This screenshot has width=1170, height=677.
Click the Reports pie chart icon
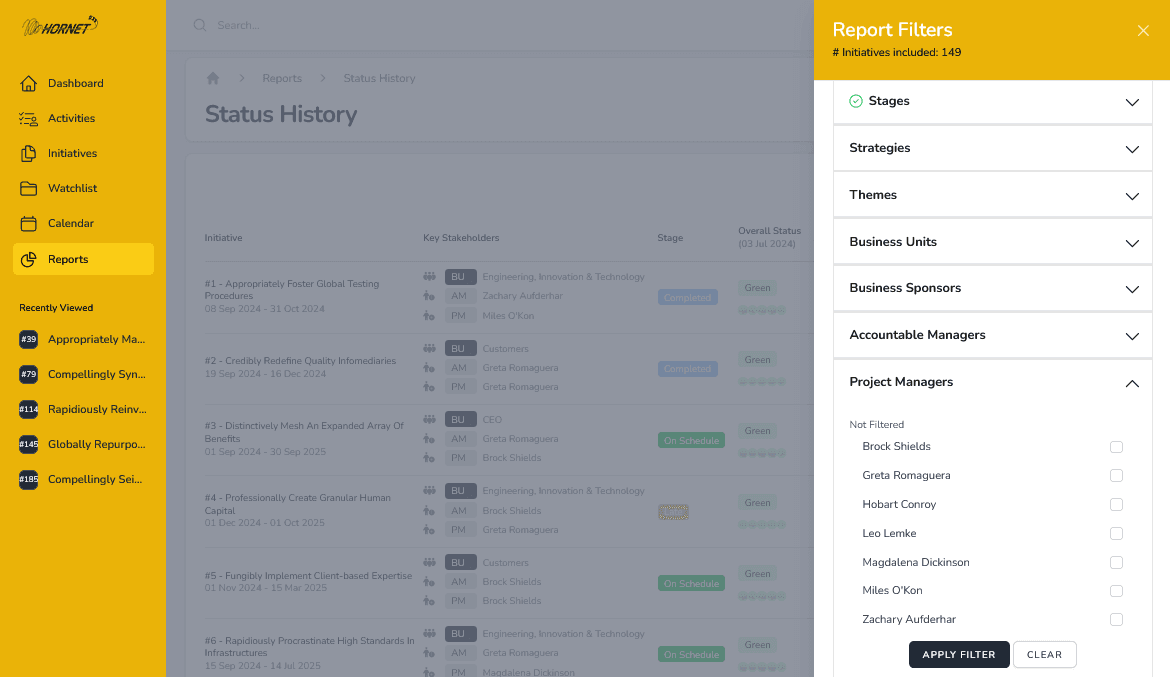coord(28,259)
